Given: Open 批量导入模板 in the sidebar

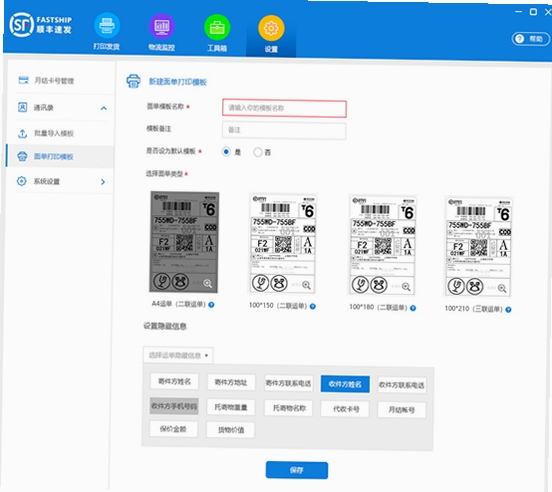Looking at the screenshot, I should point(54,133).
